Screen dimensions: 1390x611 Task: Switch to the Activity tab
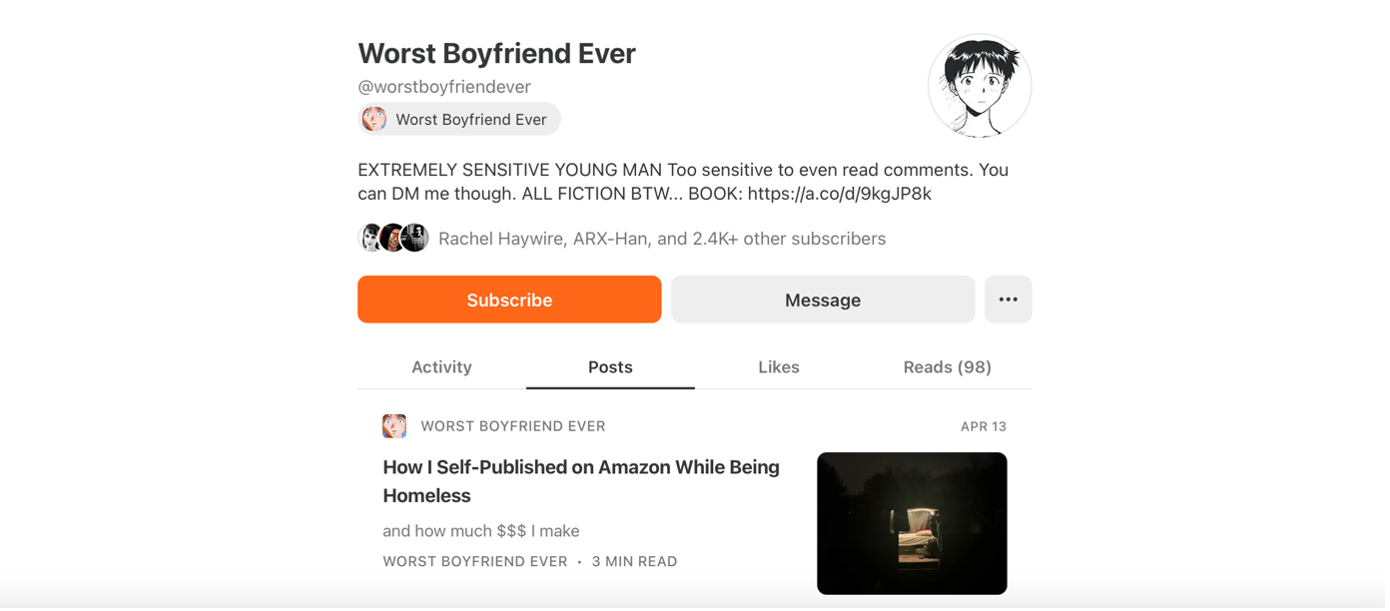(443, 368)
